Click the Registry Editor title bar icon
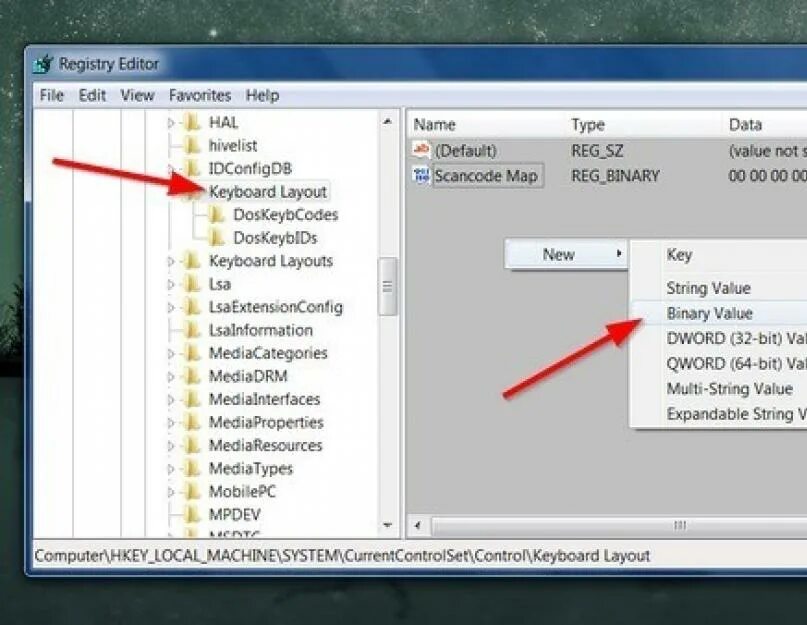Viewport: 807px width, 625px height. pyautogui.click(x=43, y=64)
